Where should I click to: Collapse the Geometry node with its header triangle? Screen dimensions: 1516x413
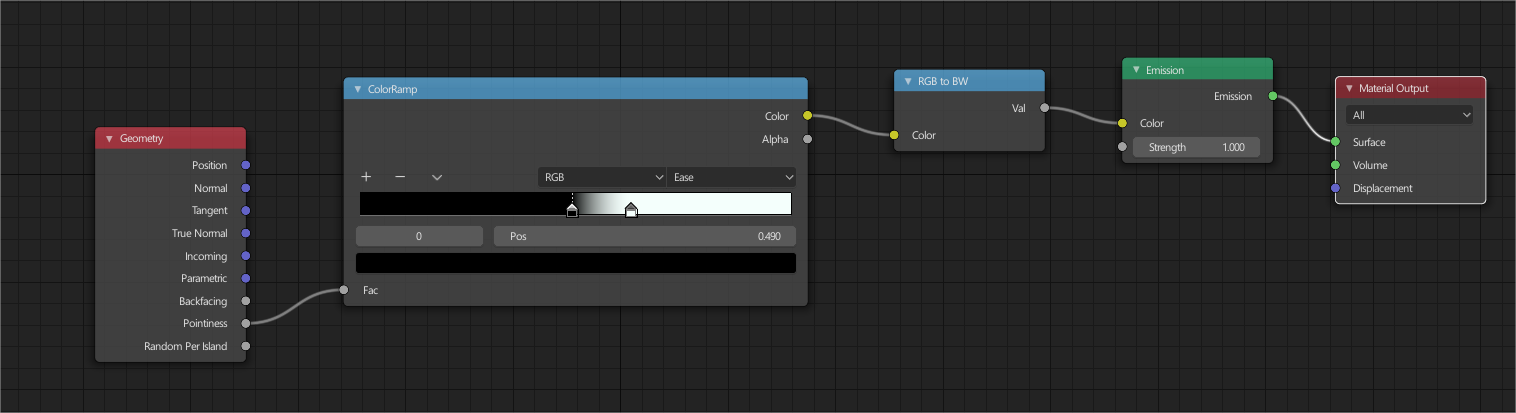coord(109,138)
